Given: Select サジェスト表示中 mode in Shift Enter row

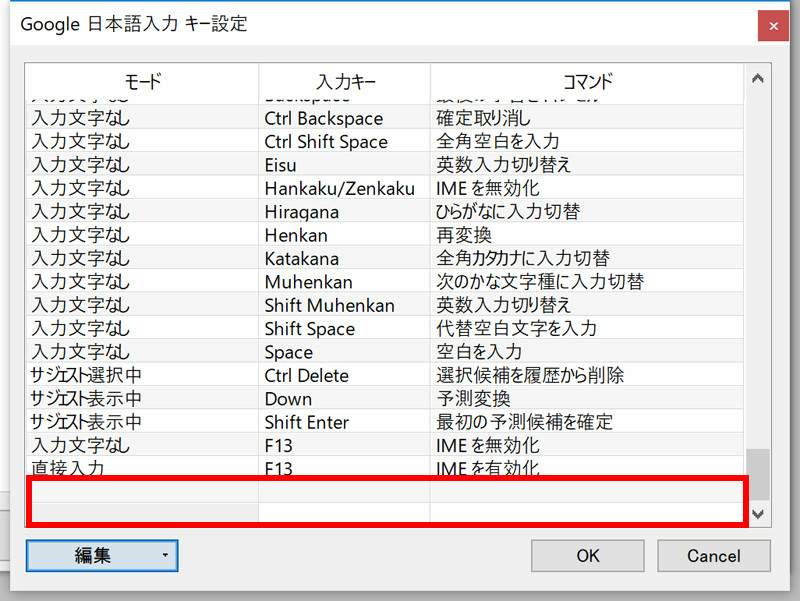Looking at the screenshot, I should coord(142,422).
